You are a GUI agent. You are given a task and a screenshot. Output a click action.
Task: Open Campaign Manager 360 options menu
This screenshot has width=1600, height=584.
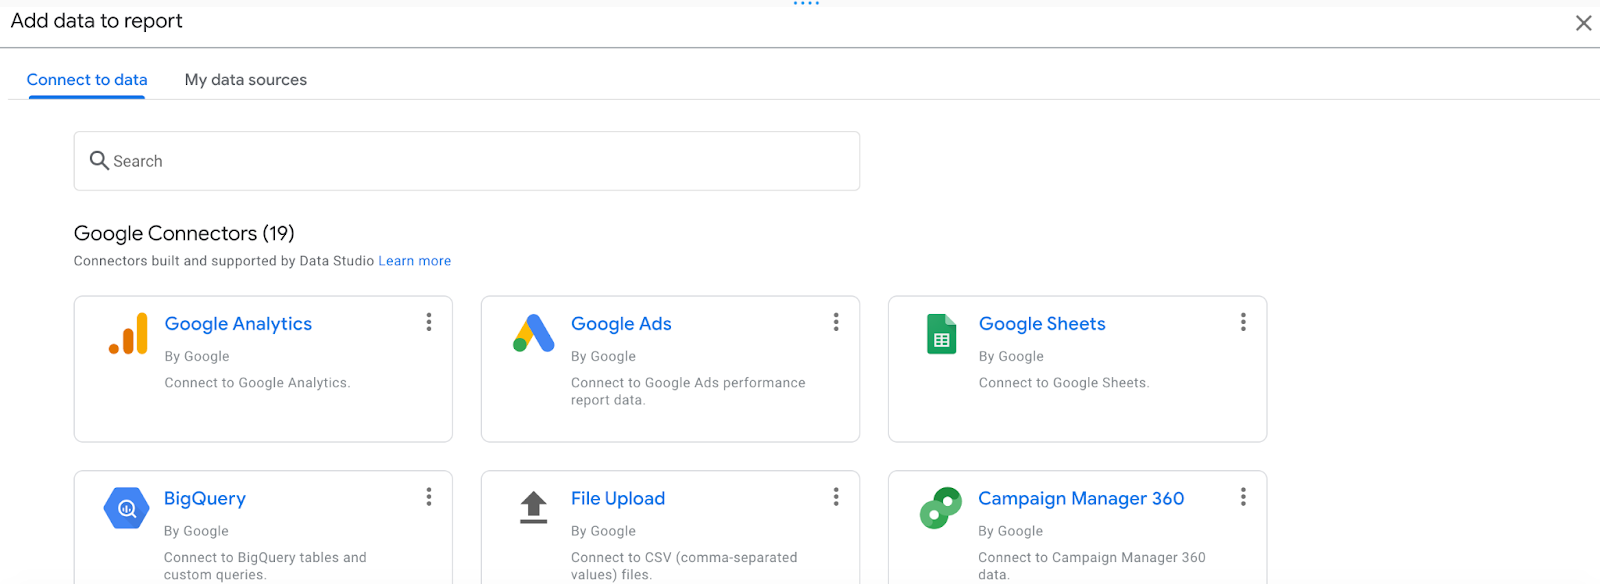[x=1243, y=497]
